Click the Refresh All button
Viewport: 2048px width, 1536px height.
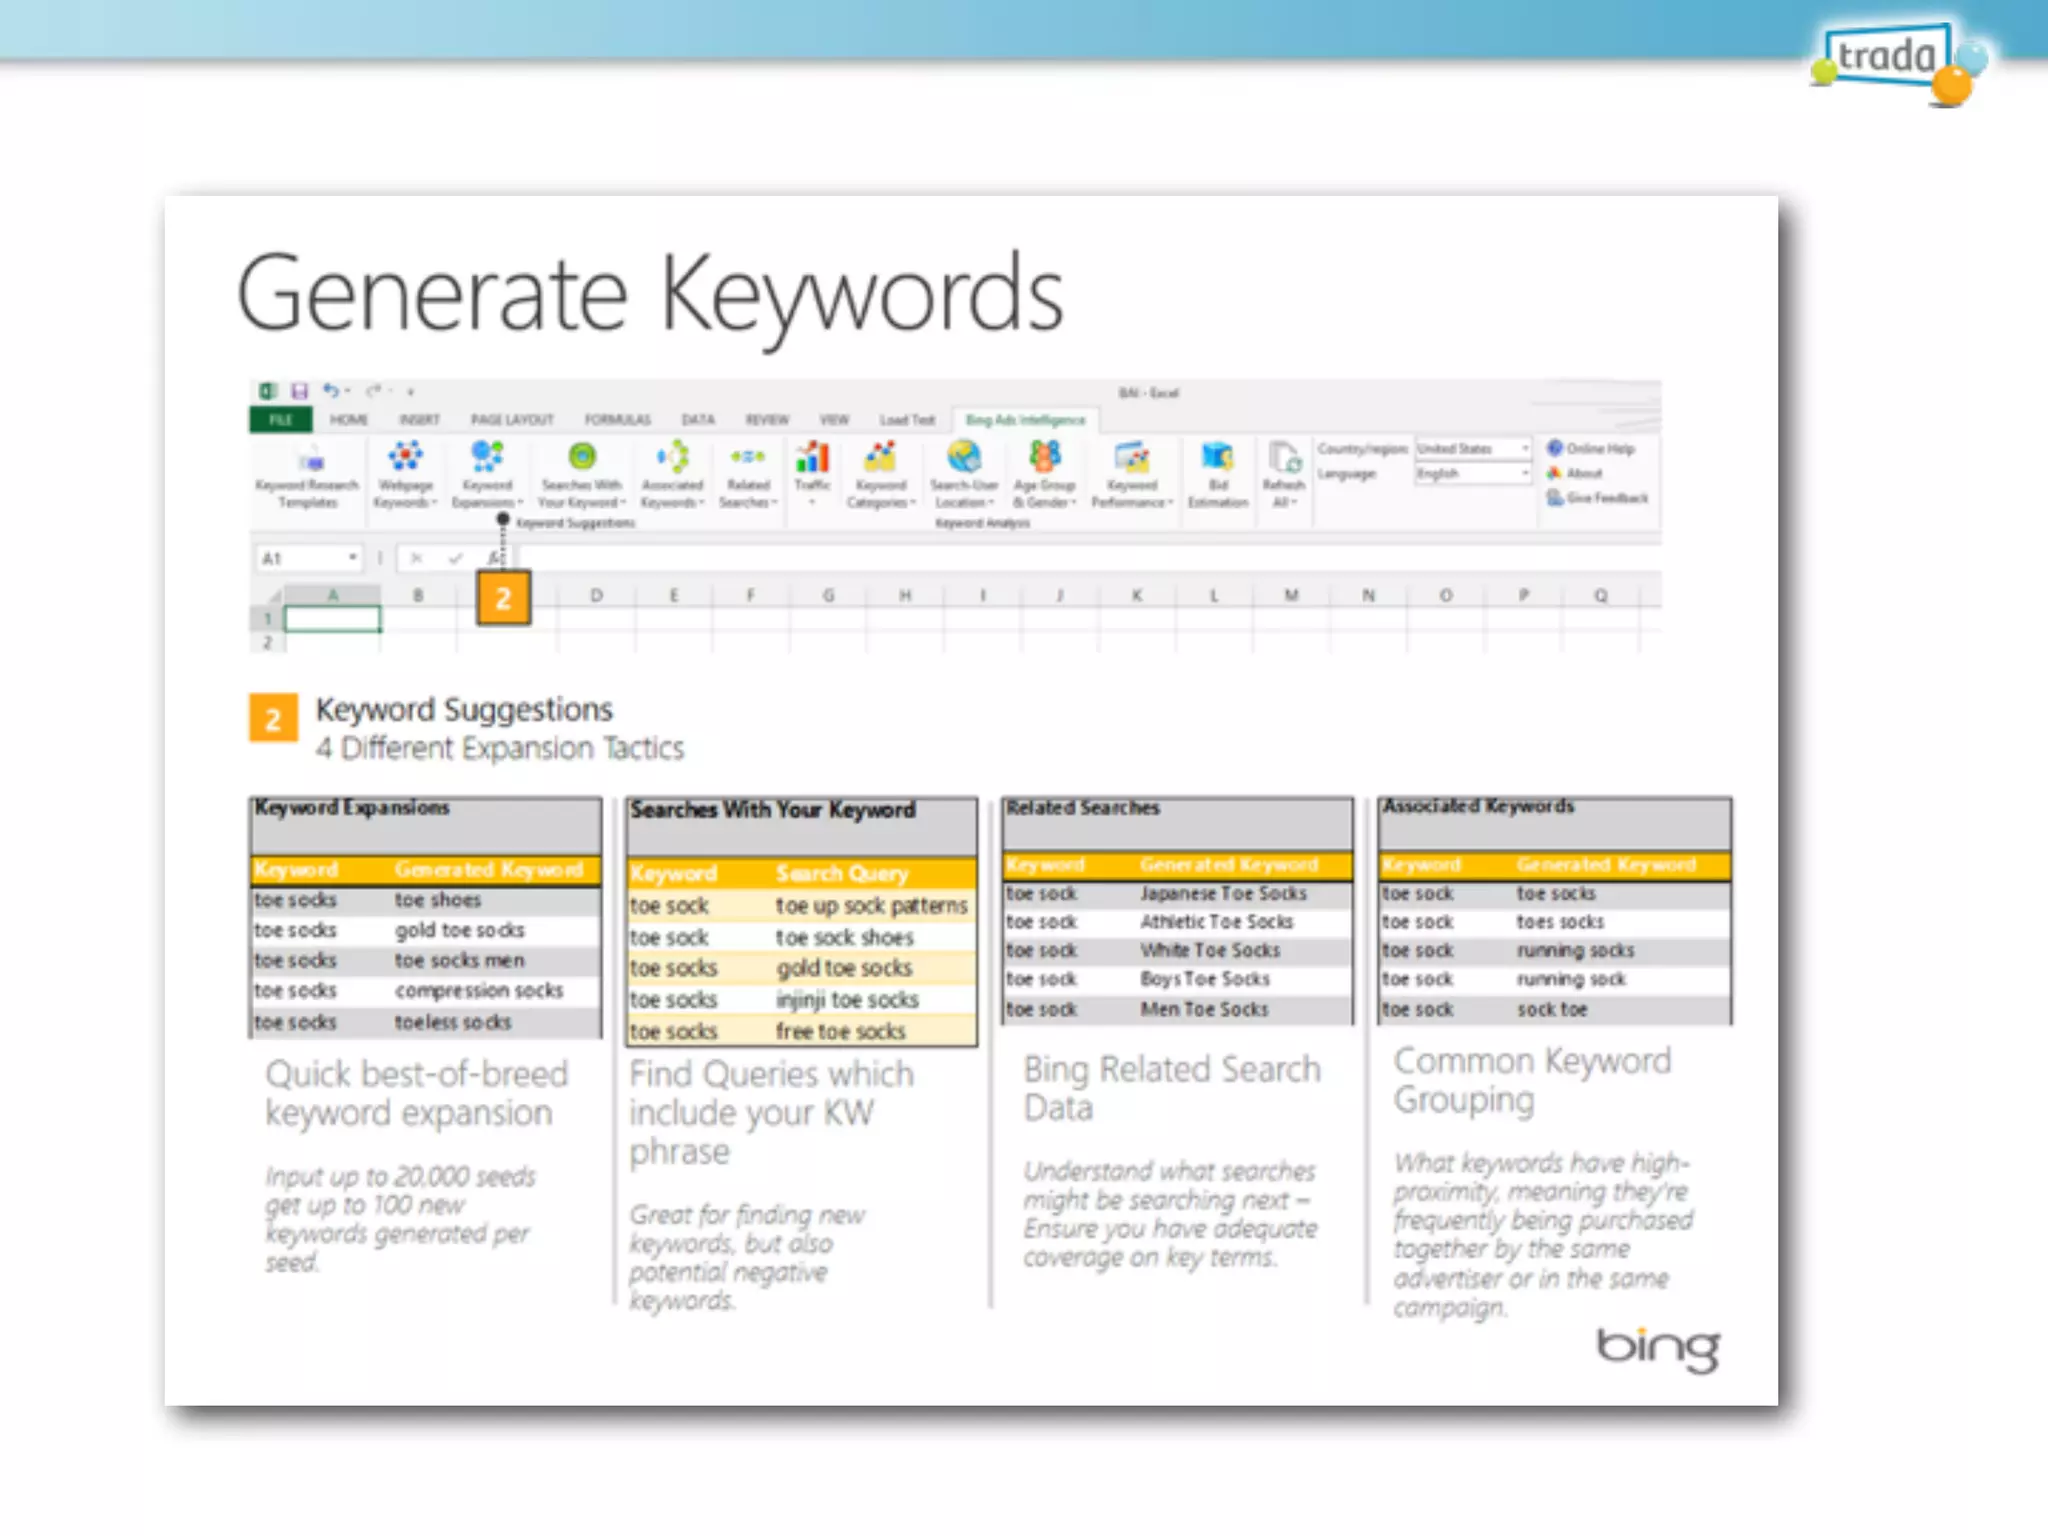point(1284,468)
